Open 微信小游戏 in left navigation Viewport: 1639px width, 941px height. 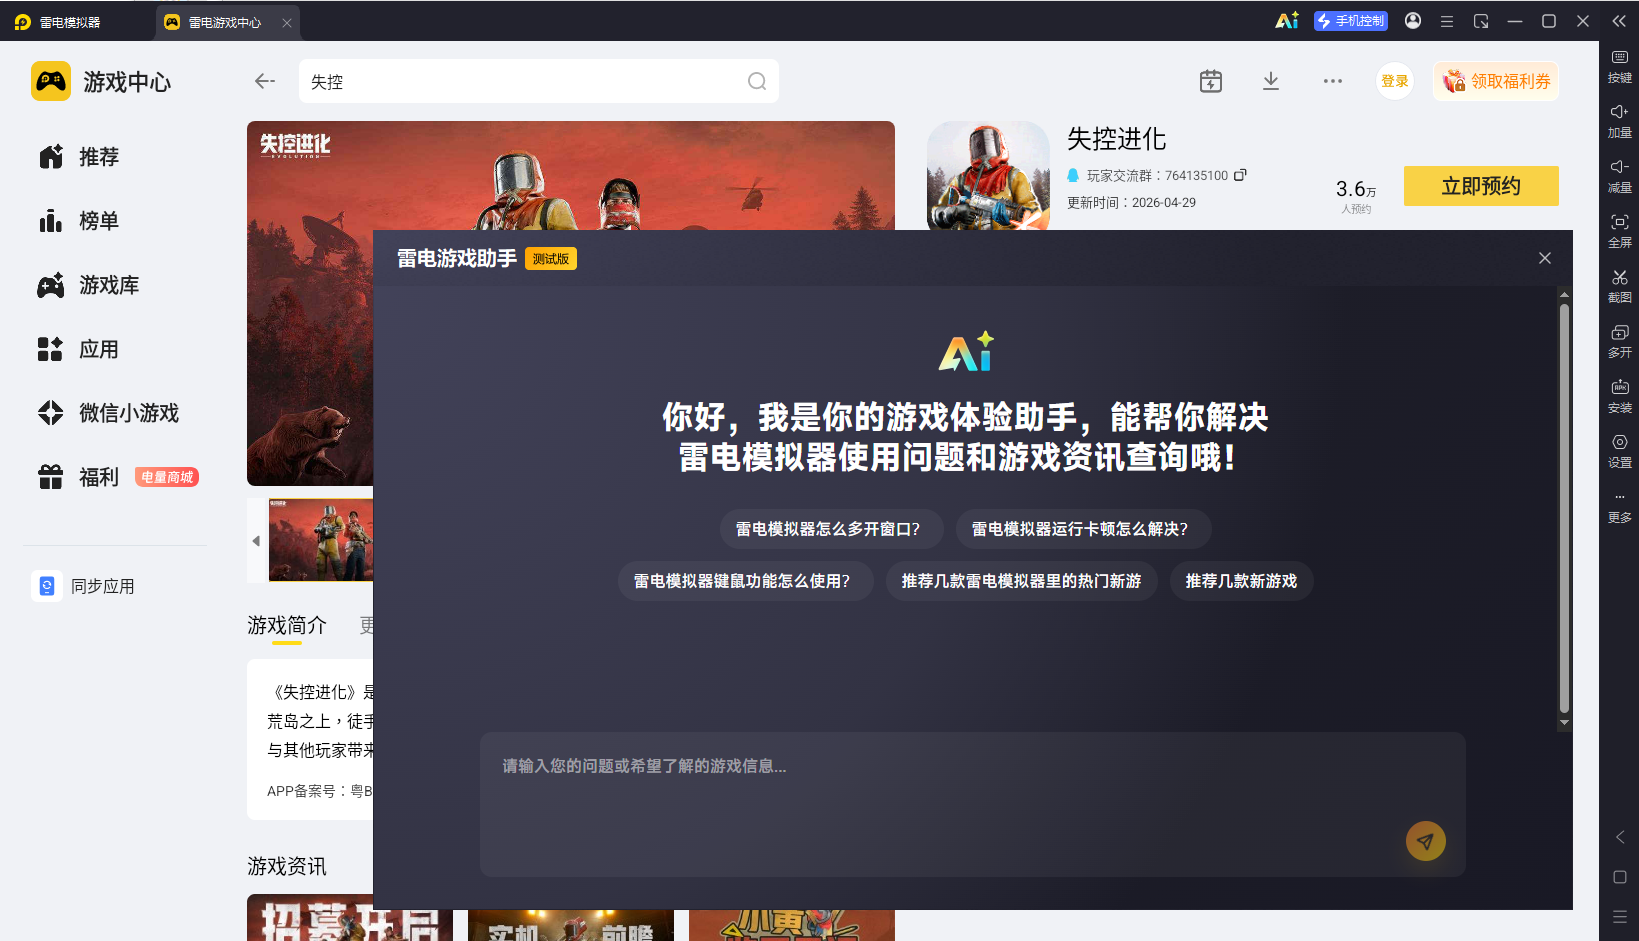coord(108,413)
